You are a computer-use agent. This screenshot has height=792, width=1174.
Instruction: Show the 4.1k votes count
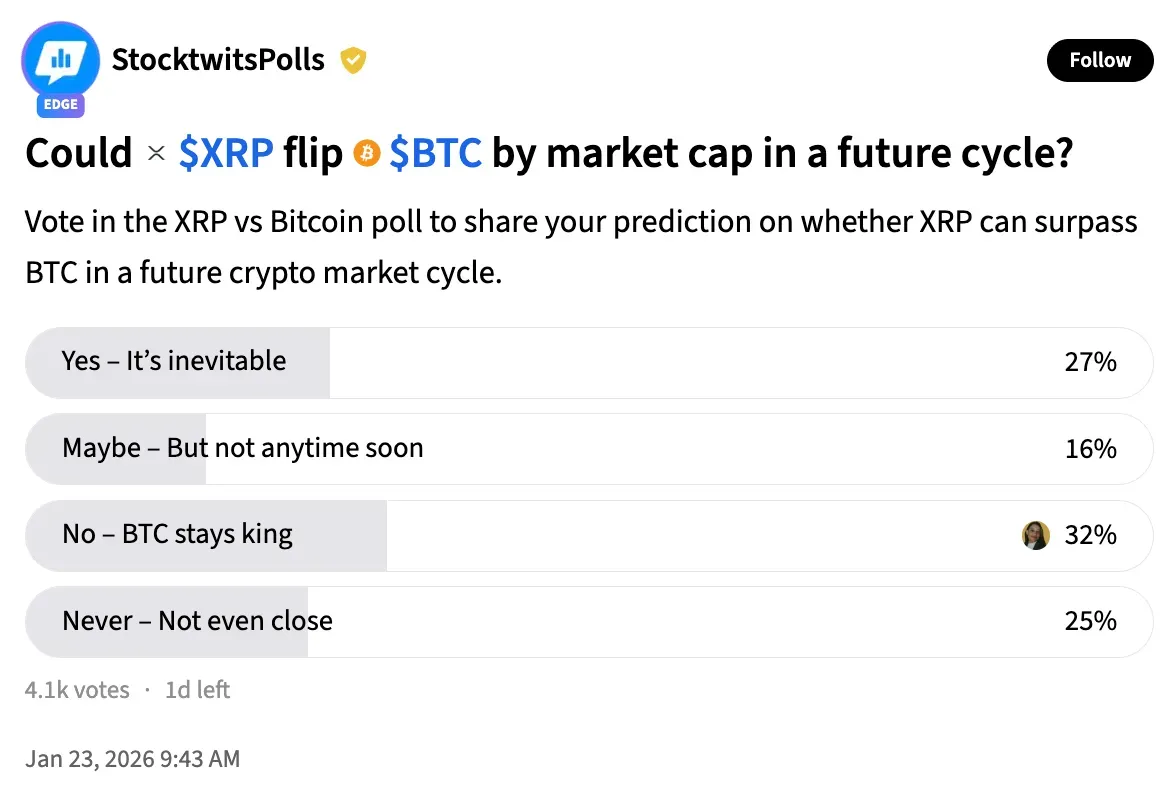tap(77, 690)
